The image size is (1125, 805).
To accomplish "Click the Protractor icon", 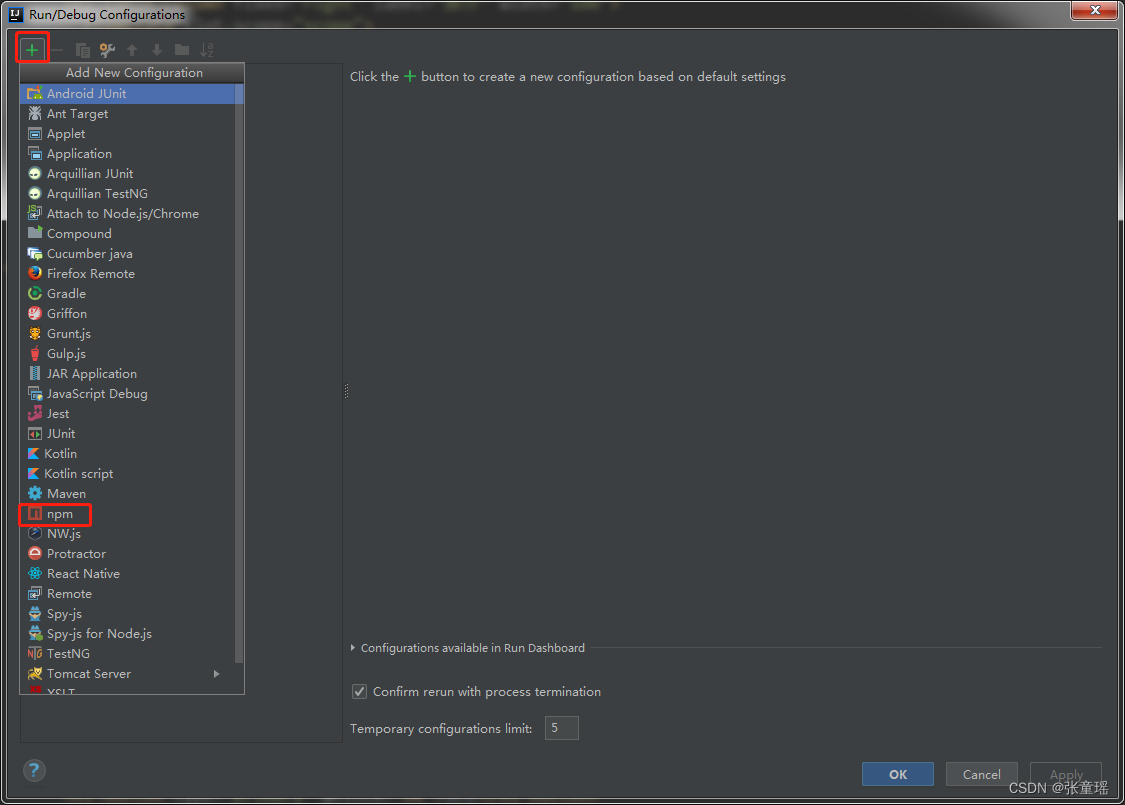I will coord(34,554).
